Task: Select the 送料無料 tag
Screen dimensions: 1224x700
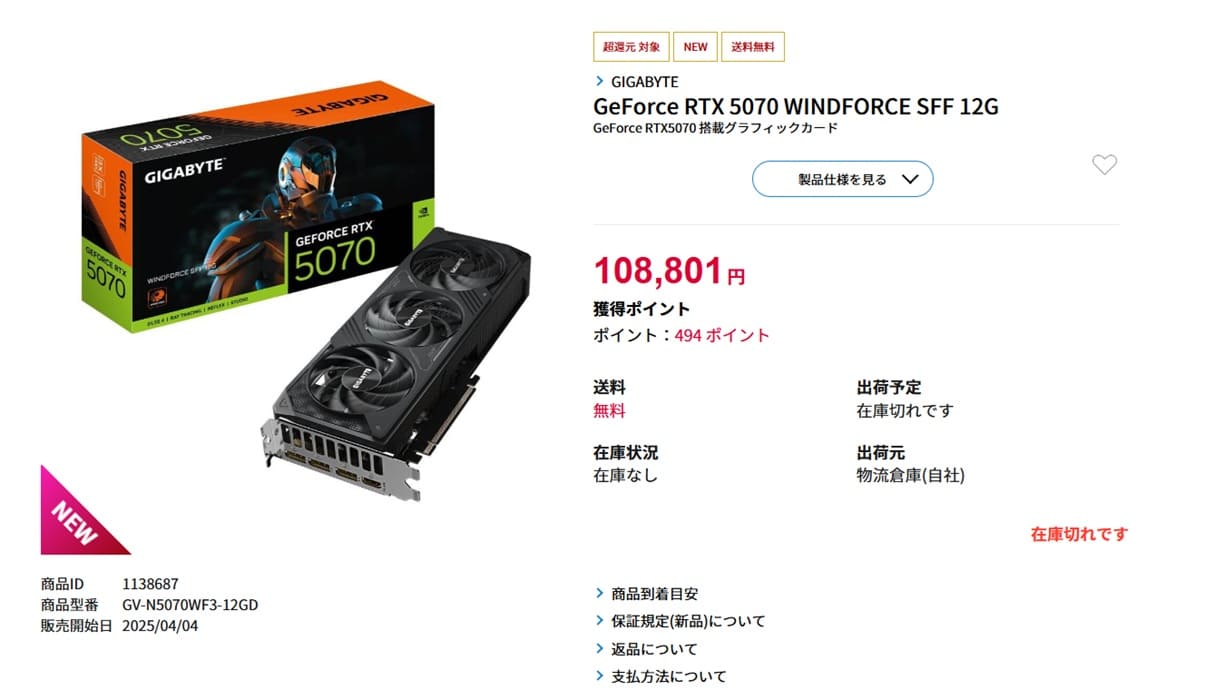Action: (x=753, y=47)
